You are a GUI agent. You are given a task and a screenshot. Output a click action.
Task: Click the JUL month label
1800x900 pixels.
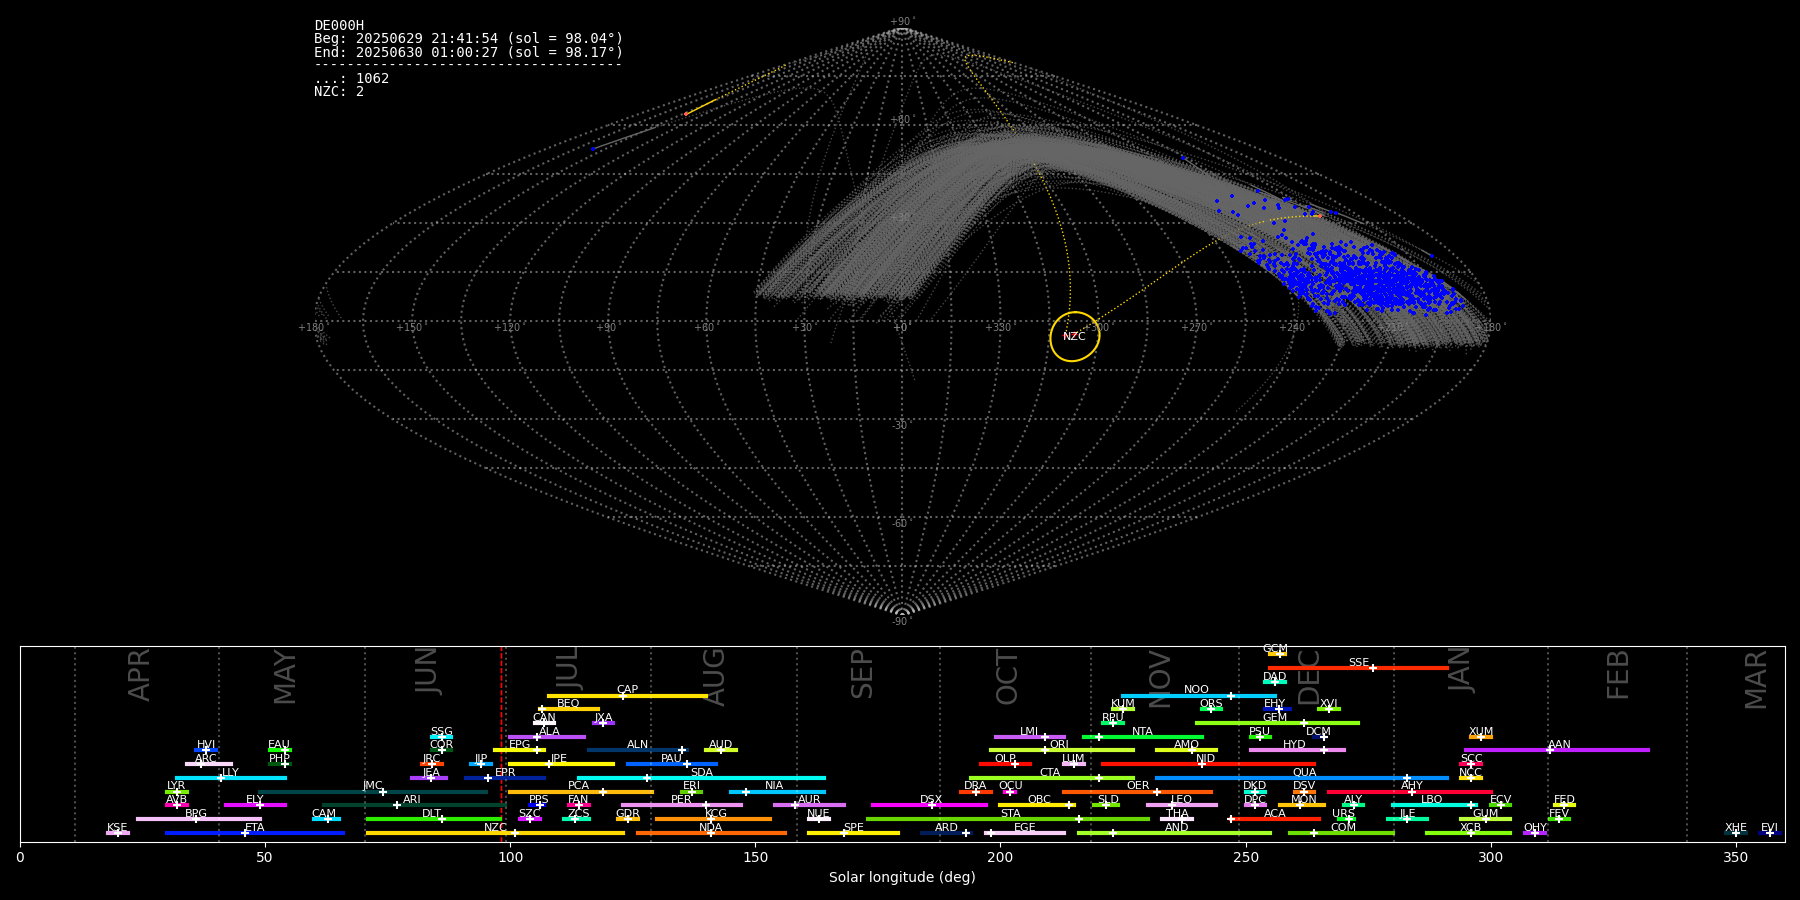tap(567, 668)
